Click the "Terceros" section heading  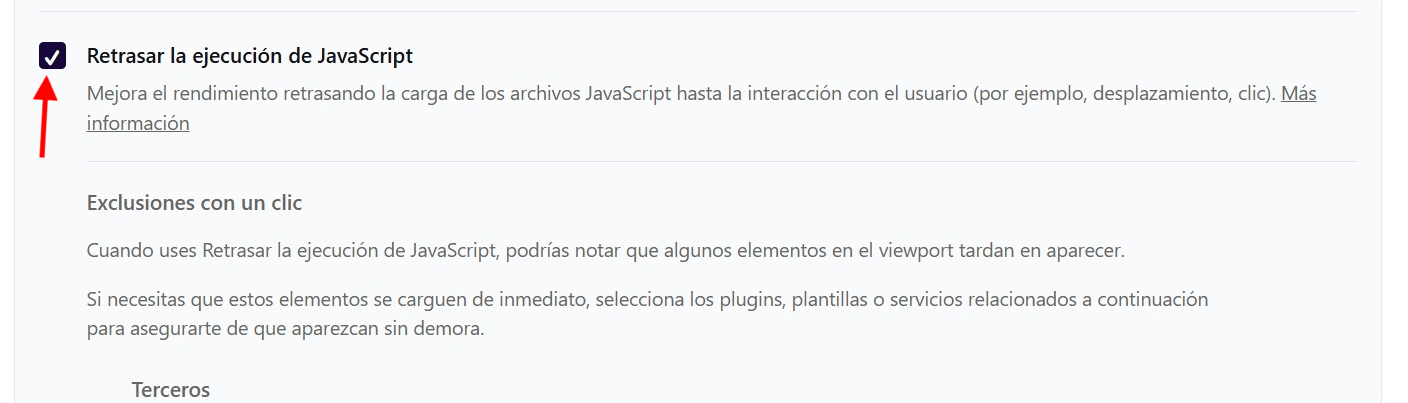tap(171, 389)
